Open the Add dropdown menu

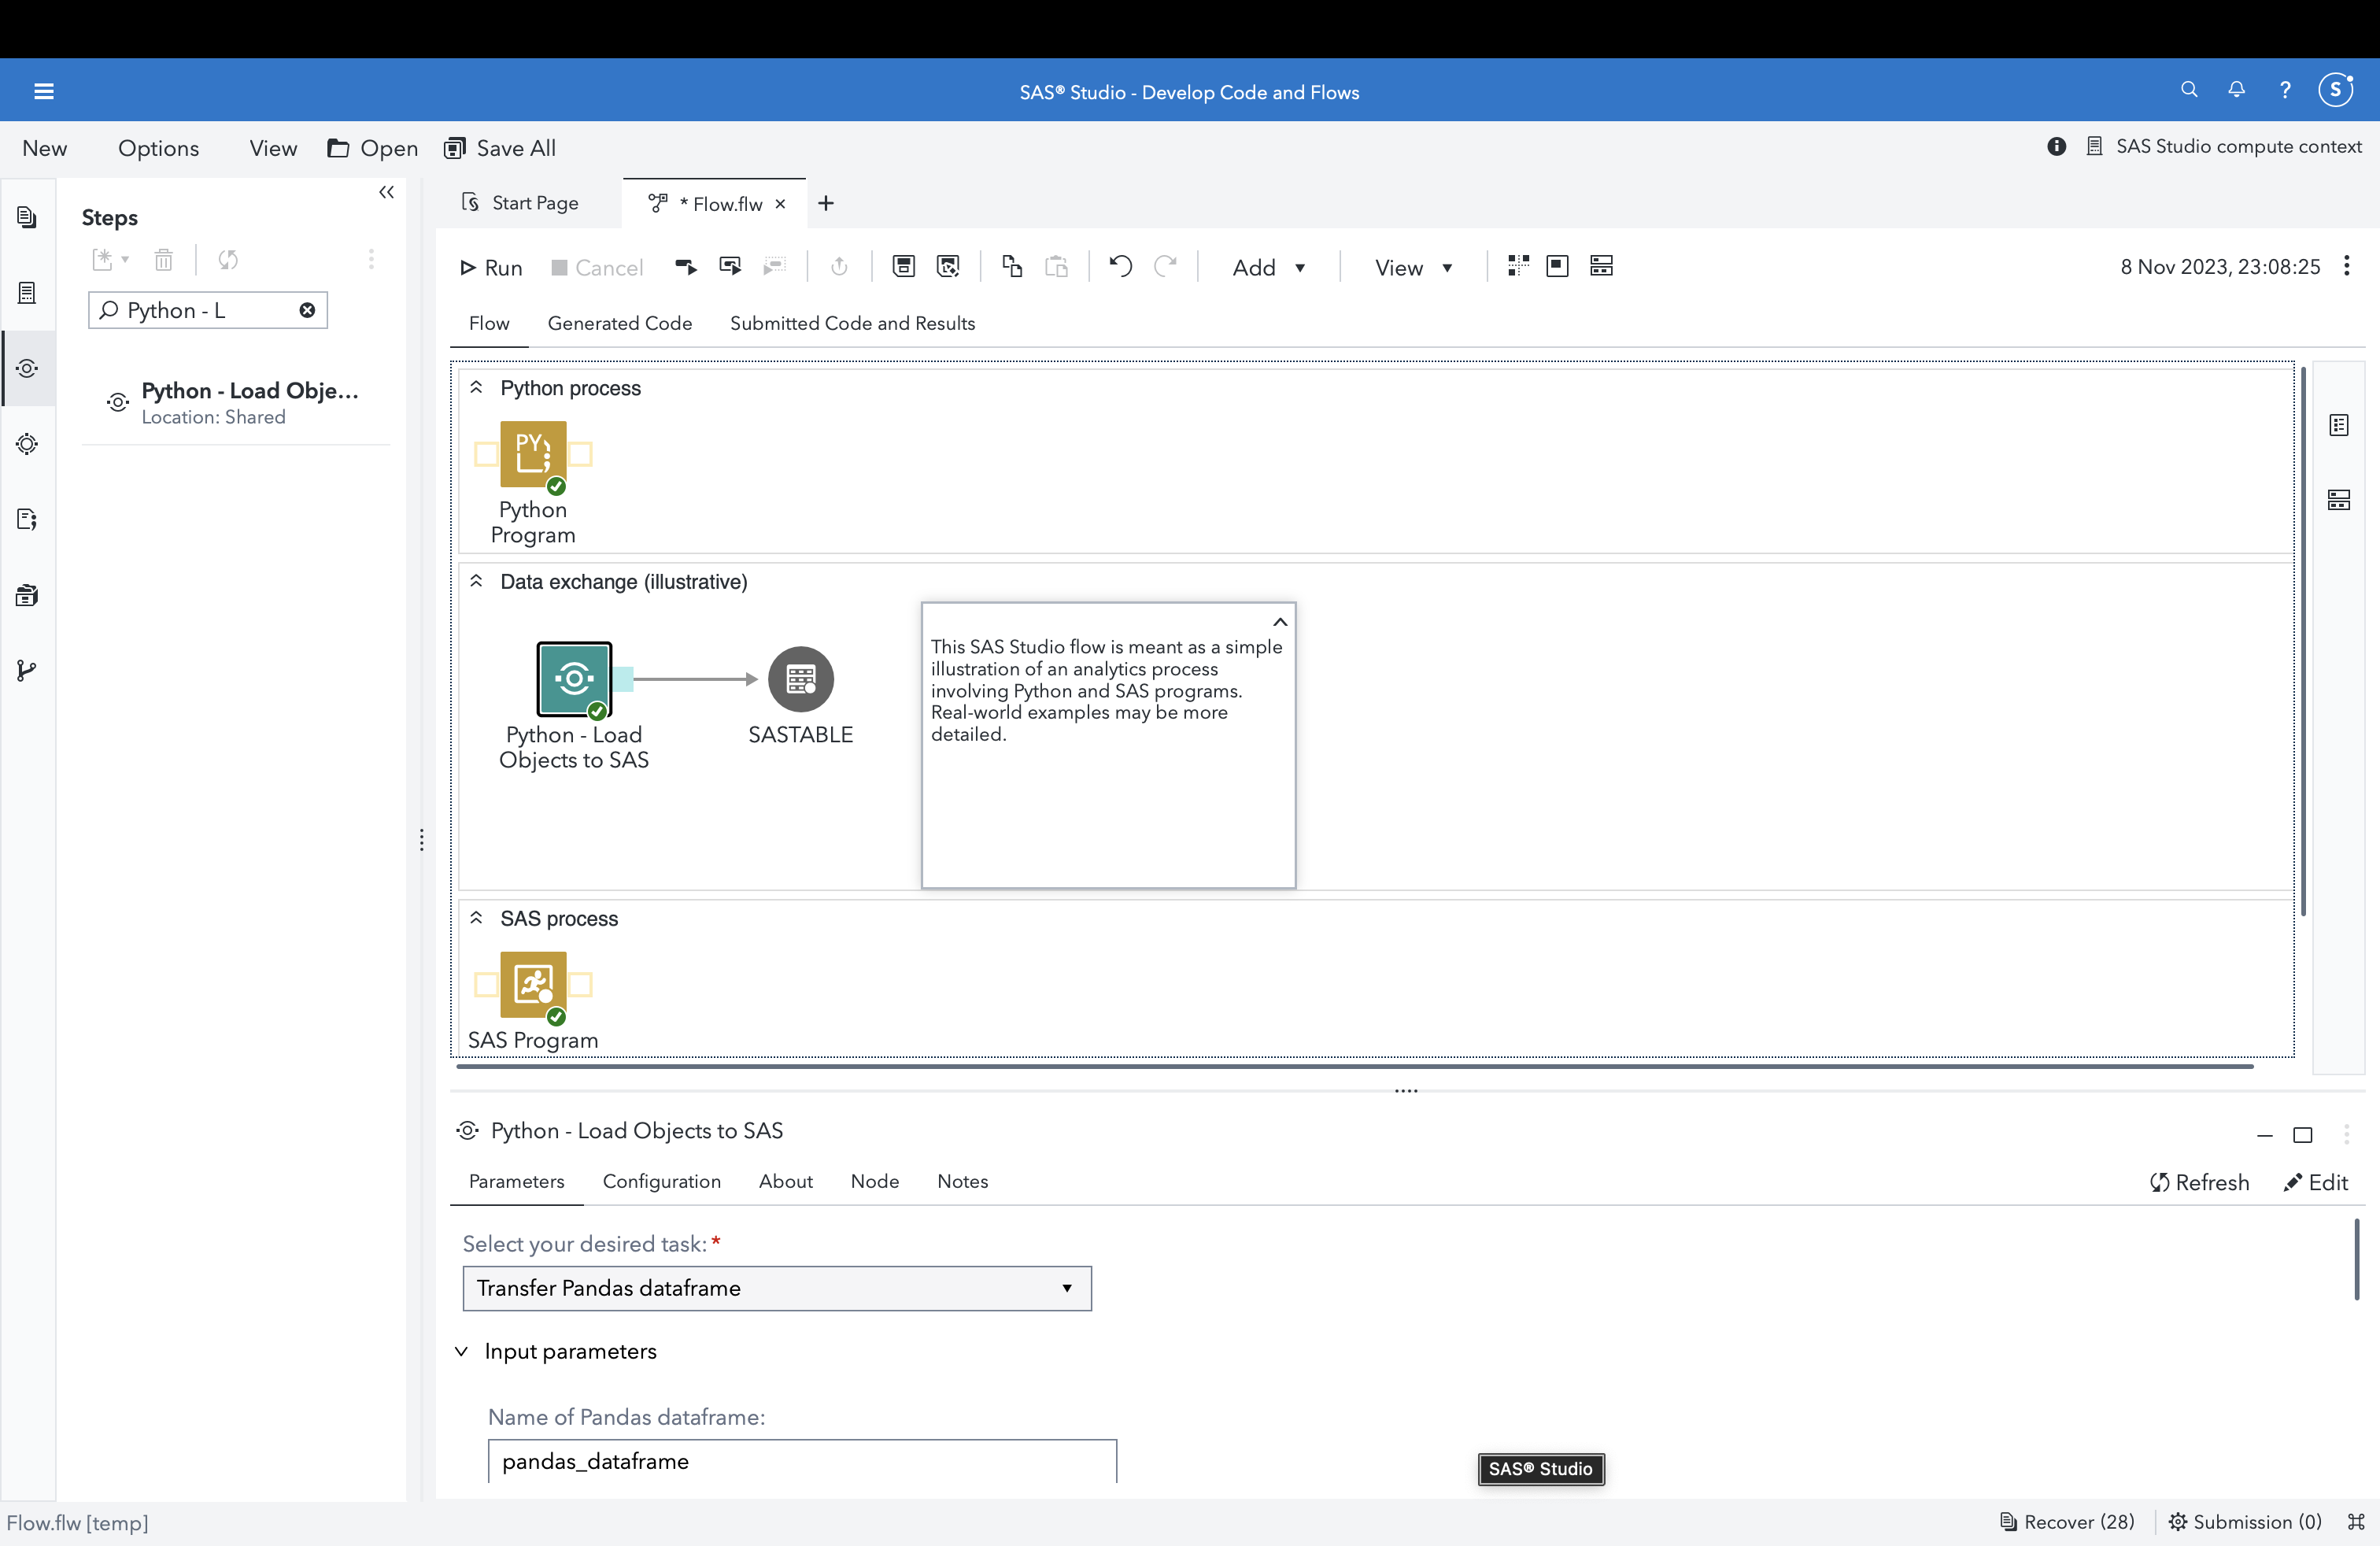pyautogui.click(x=1268, y=267)
